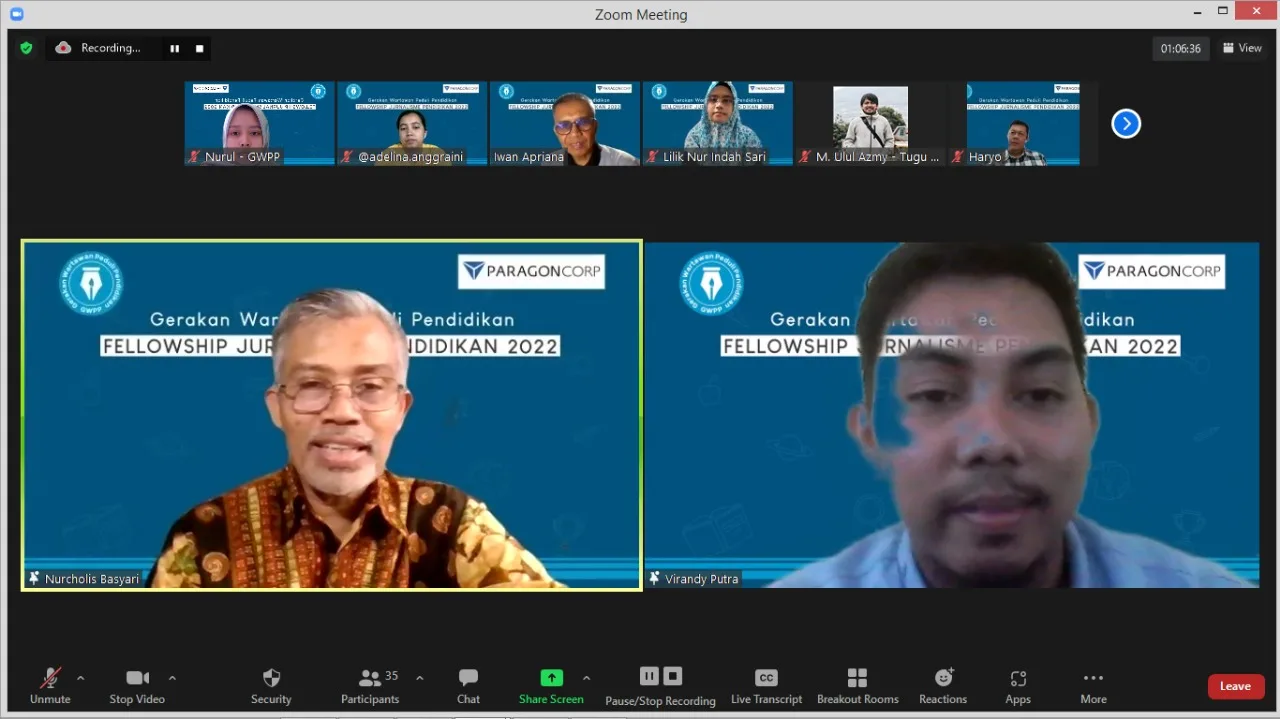Open the Participants panel
Viewport: 1280px width, 719px height.
[370, 686]
